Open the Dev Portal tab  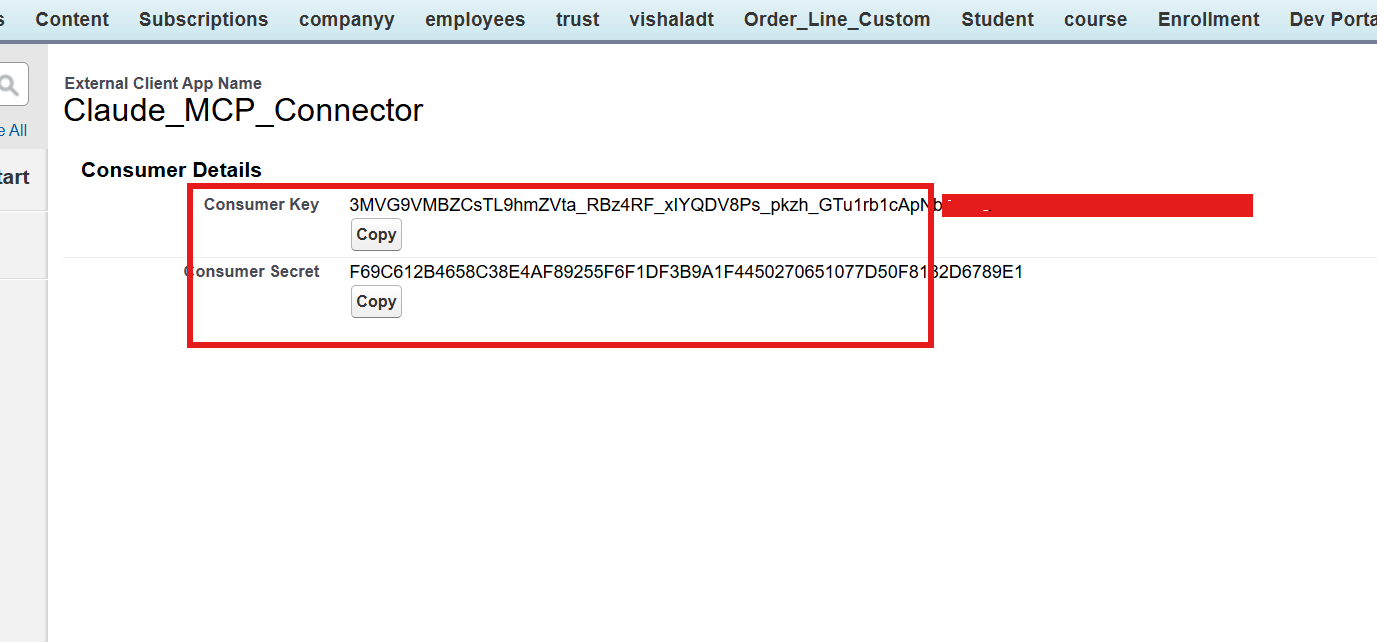(x=1333, y=20)
